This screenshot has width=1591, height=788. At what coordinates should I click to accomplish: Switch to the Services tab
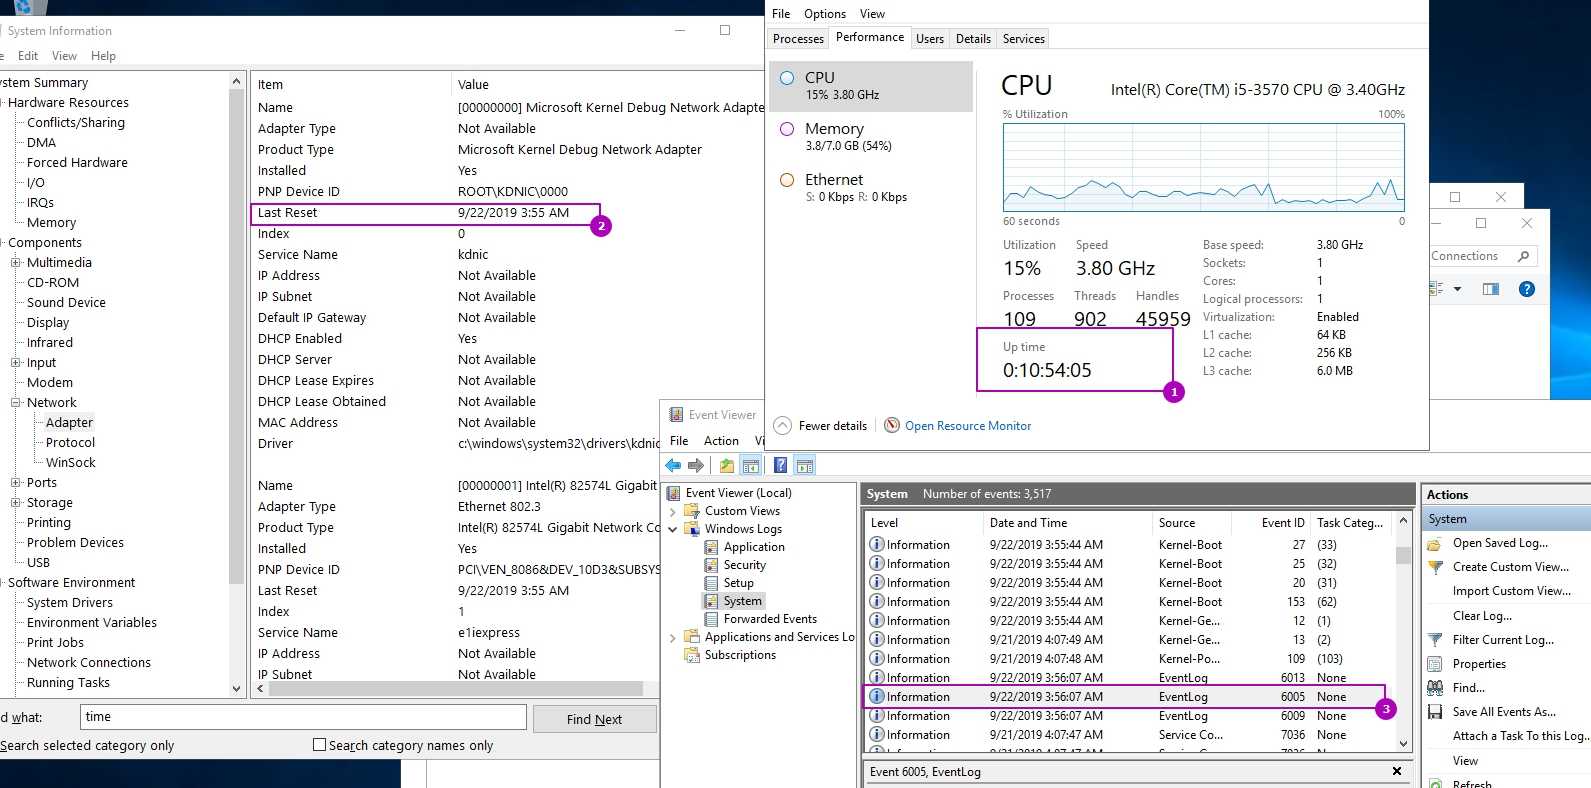1023,39
